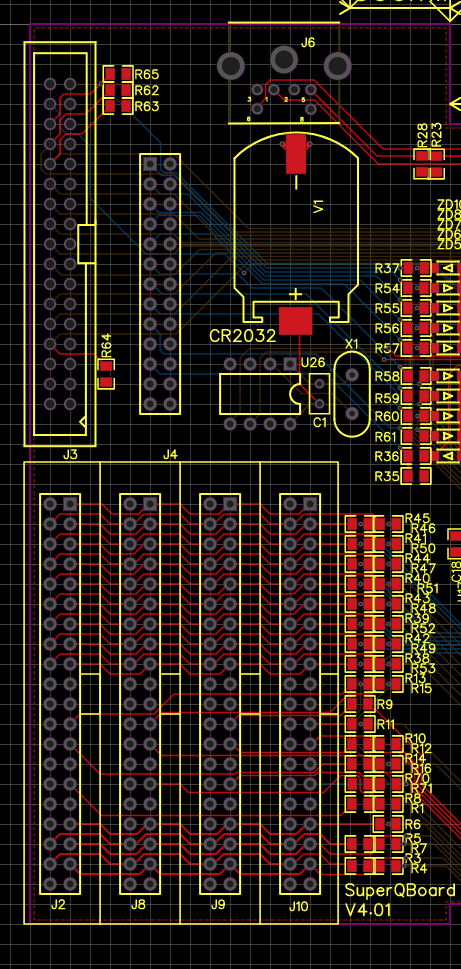Screen dimensions: 461x969
Task: Click the crystal X1 footprint
Action: [352, 394]
